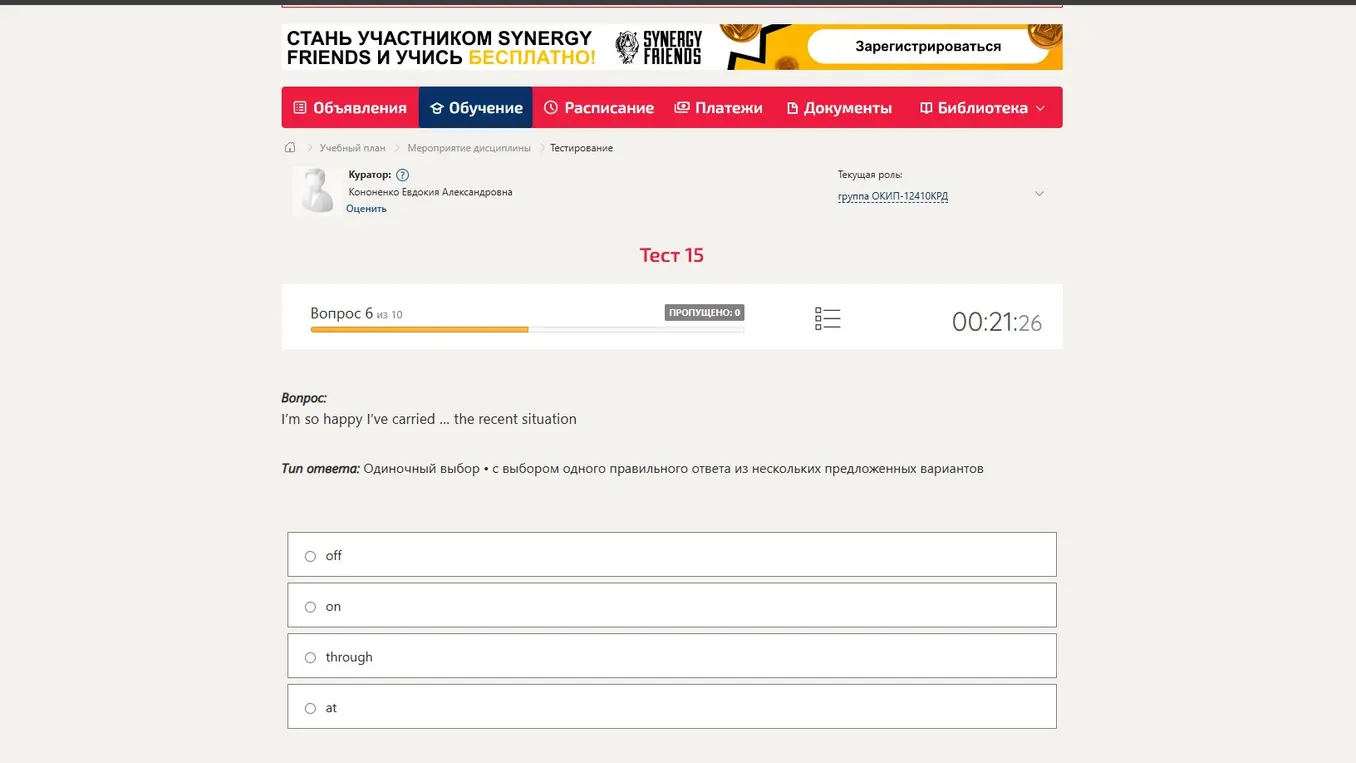Expand the current role dropdown chevron
This screenshot has width=1356, height=763.
pyautogui.click(x=1039, y=194)
